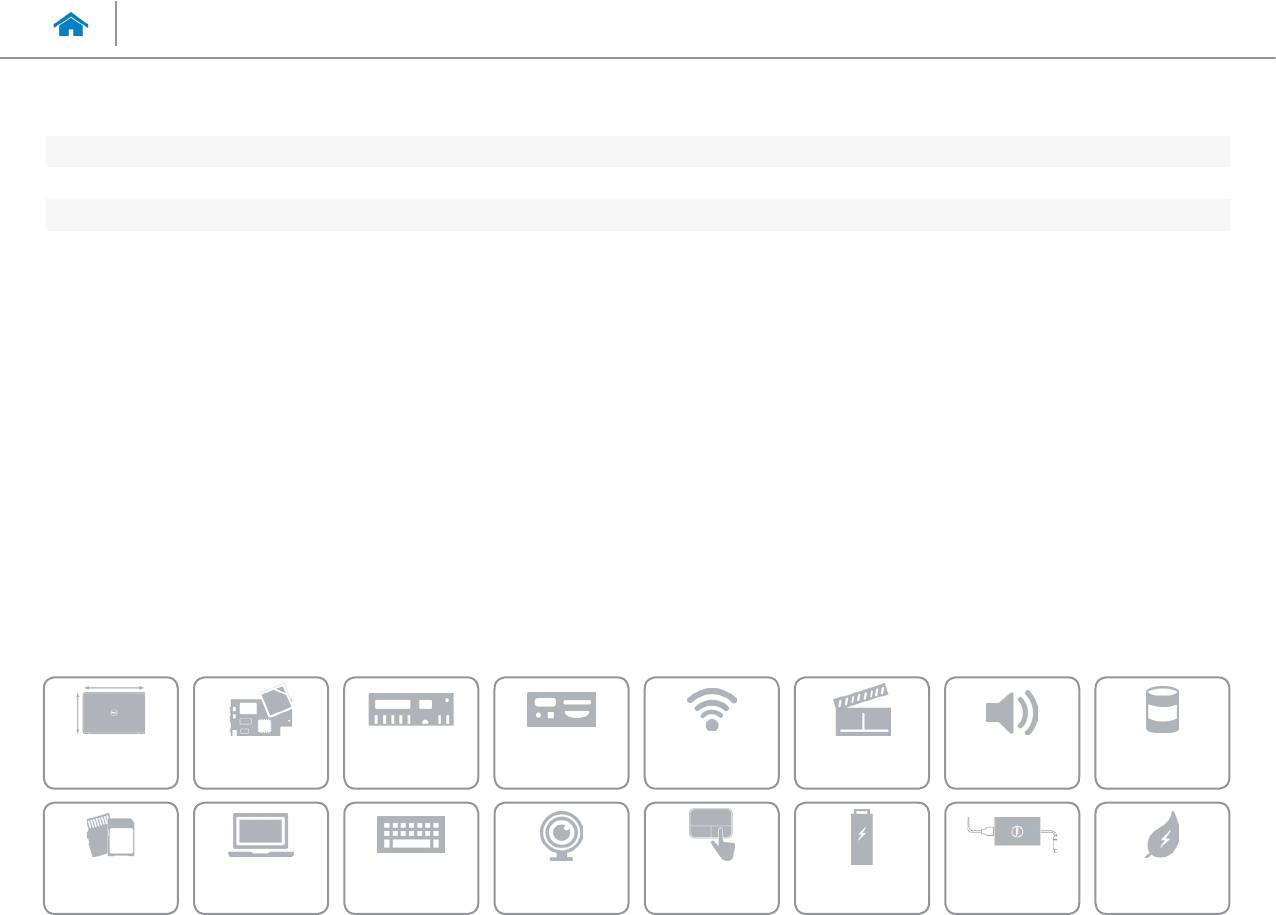Open the battery tile
Screen dimensions: 1276x915
(862, 858)
